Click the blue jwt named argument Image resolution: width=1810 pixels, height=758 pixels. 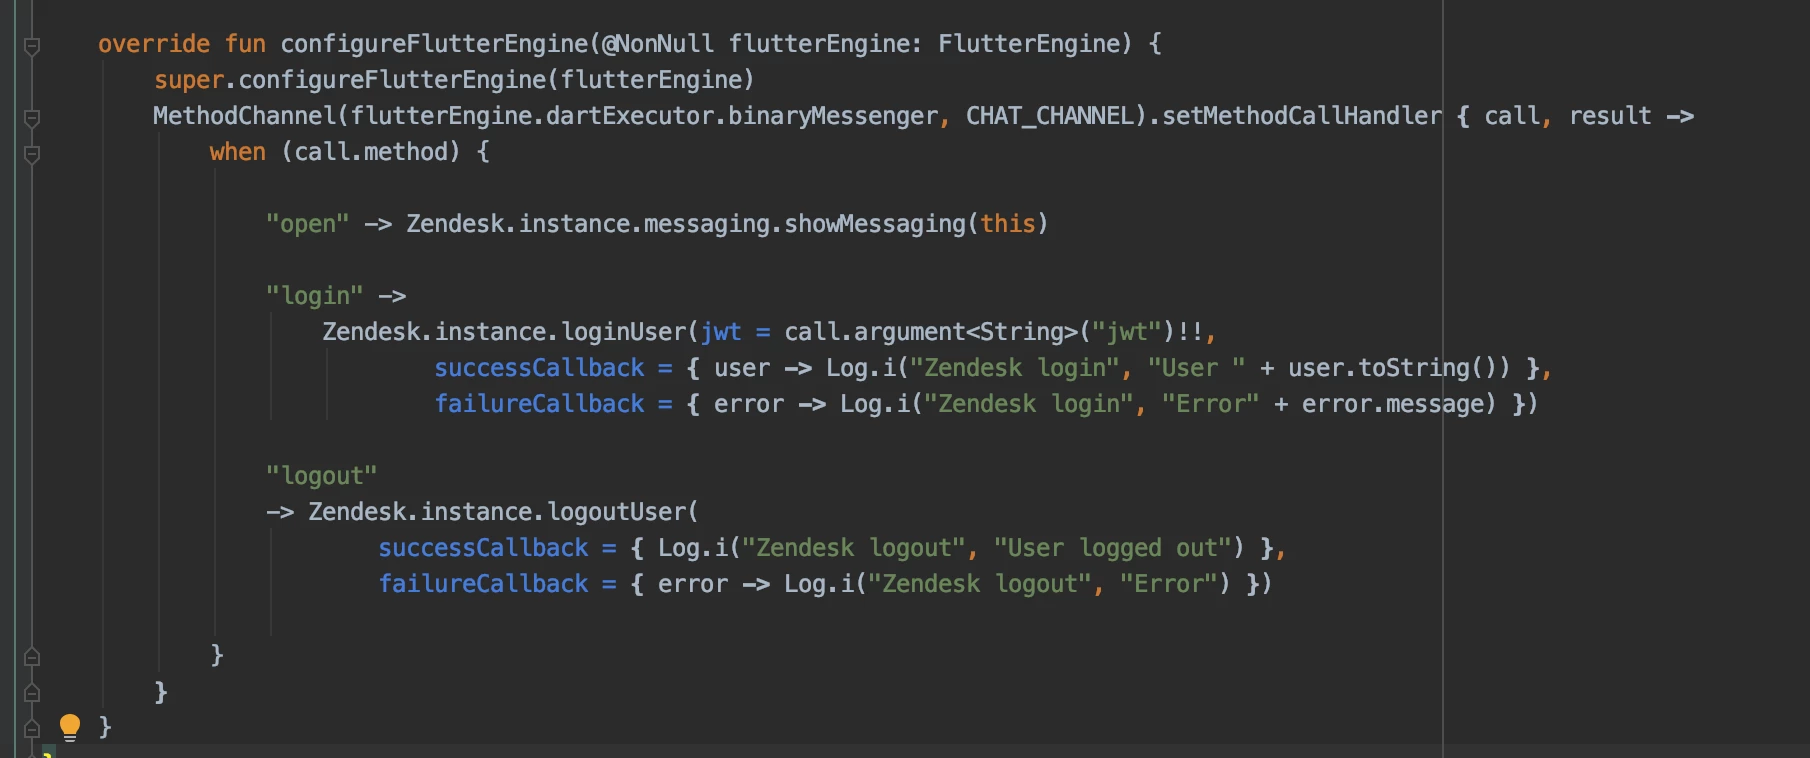click(x=721, y=332)
